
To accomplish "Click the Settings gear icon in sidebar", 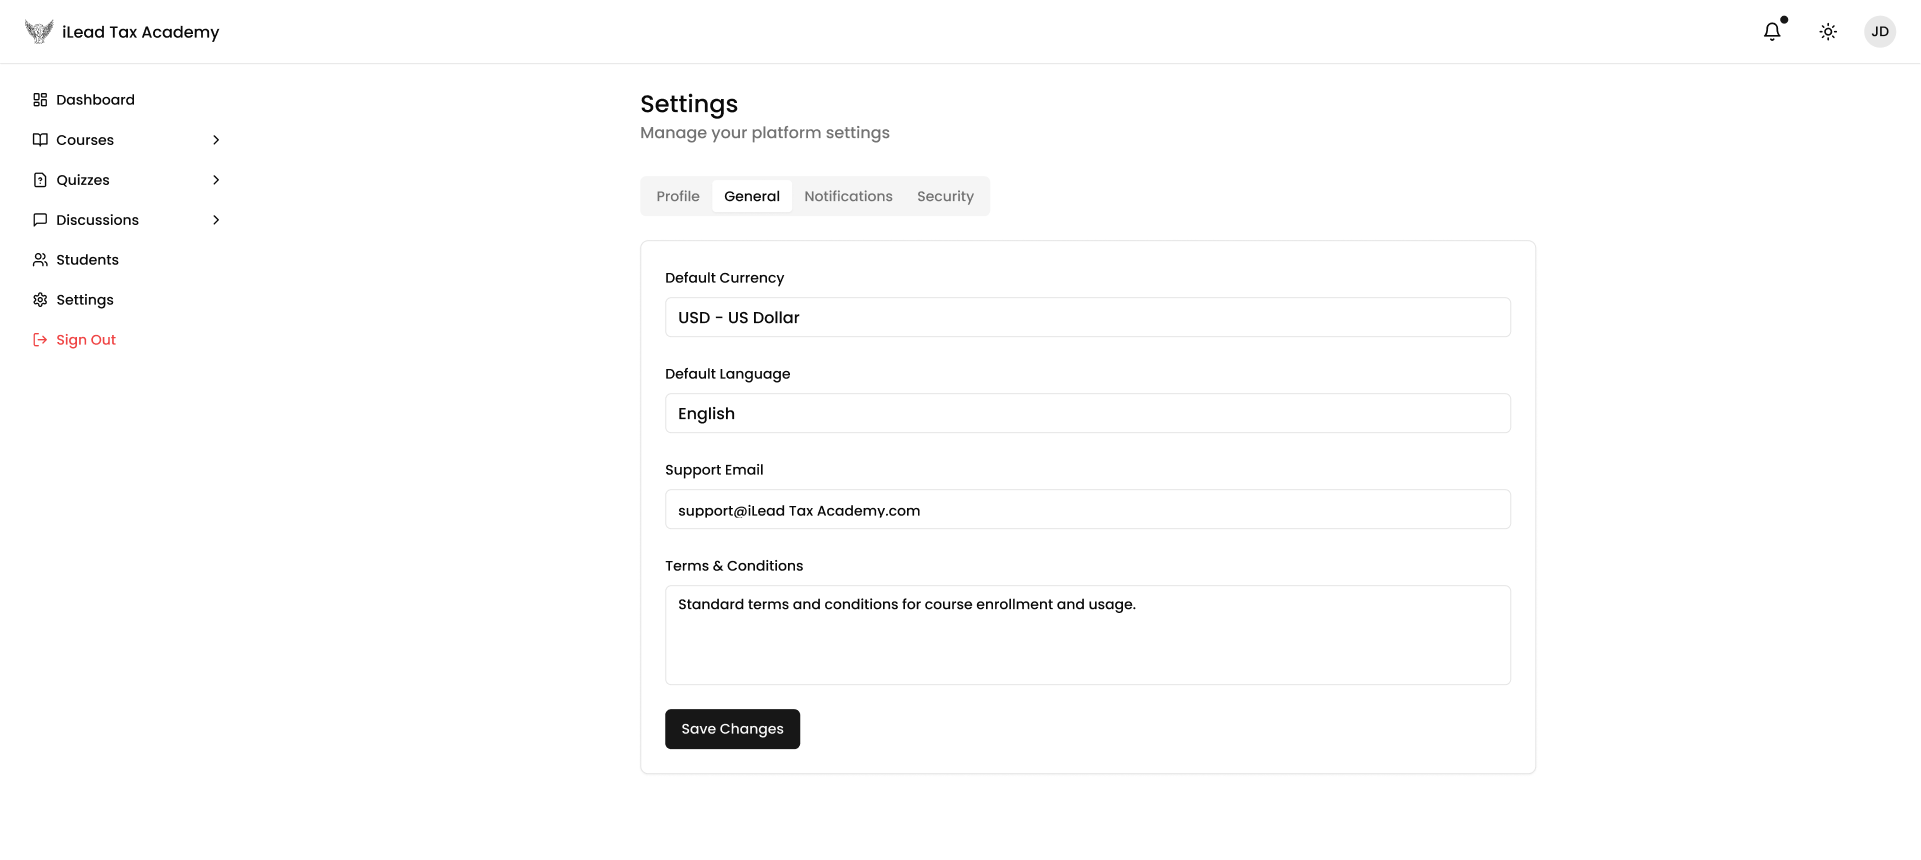I will click(x=40, y=300).
